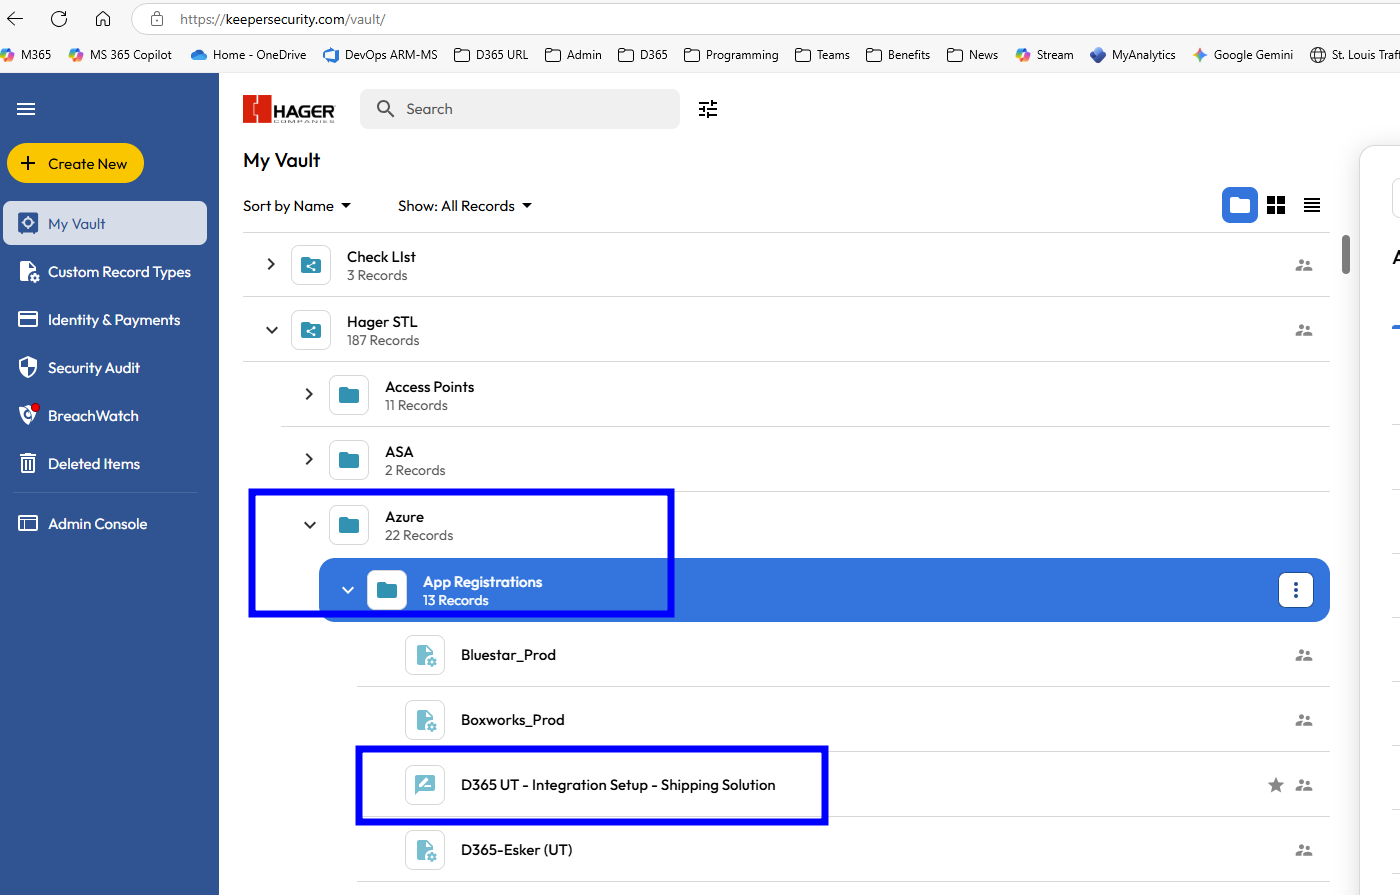This screenshot has width=1400, height=895.
Task: Click the Check LIst shared folder icon
Action: [311, 265]
